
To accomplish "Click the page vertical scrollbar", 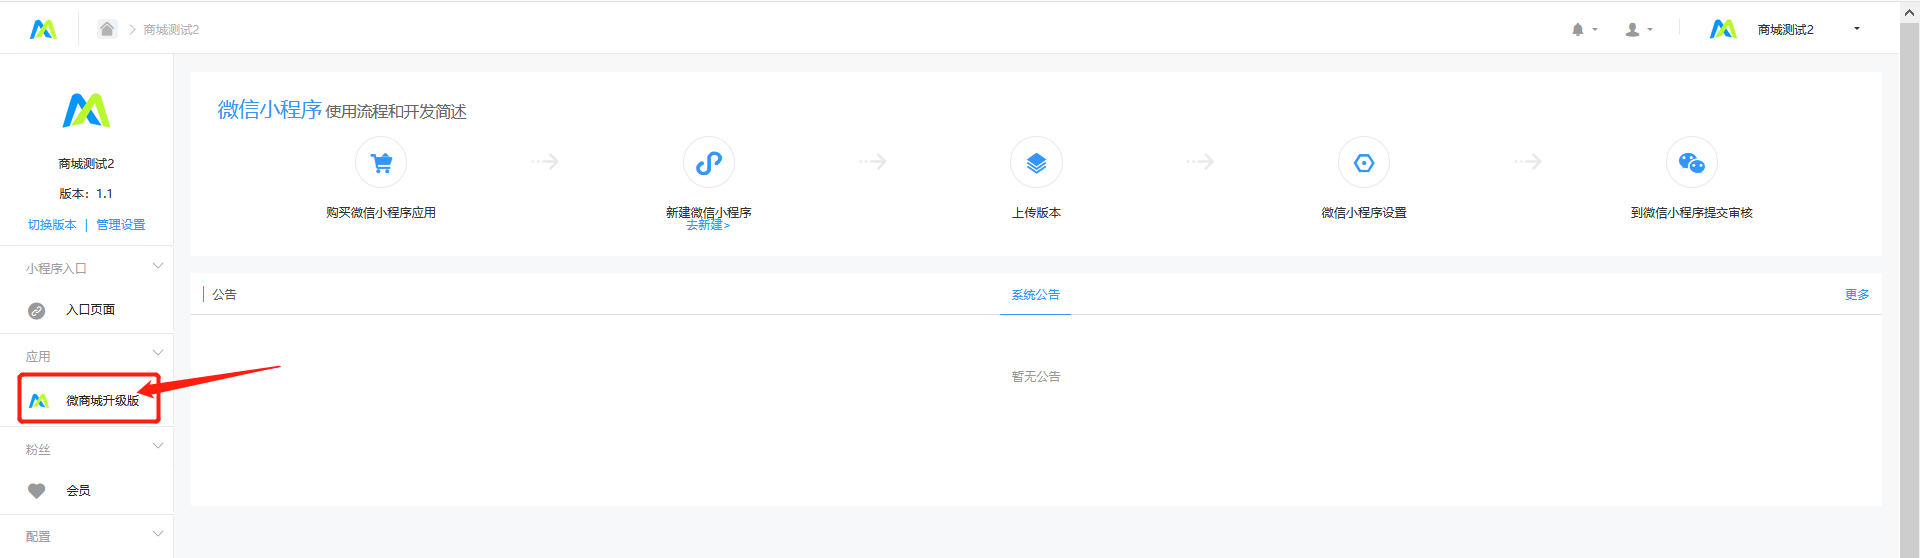I will click(x=1909, y=290).
